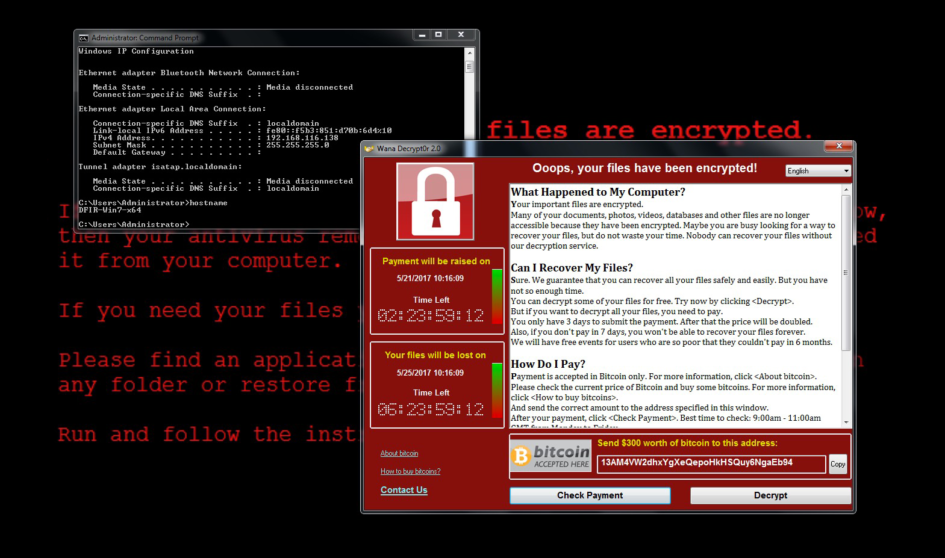
Task: Close the Wana Decrypt0r window
Action: (x=838, y=146)
